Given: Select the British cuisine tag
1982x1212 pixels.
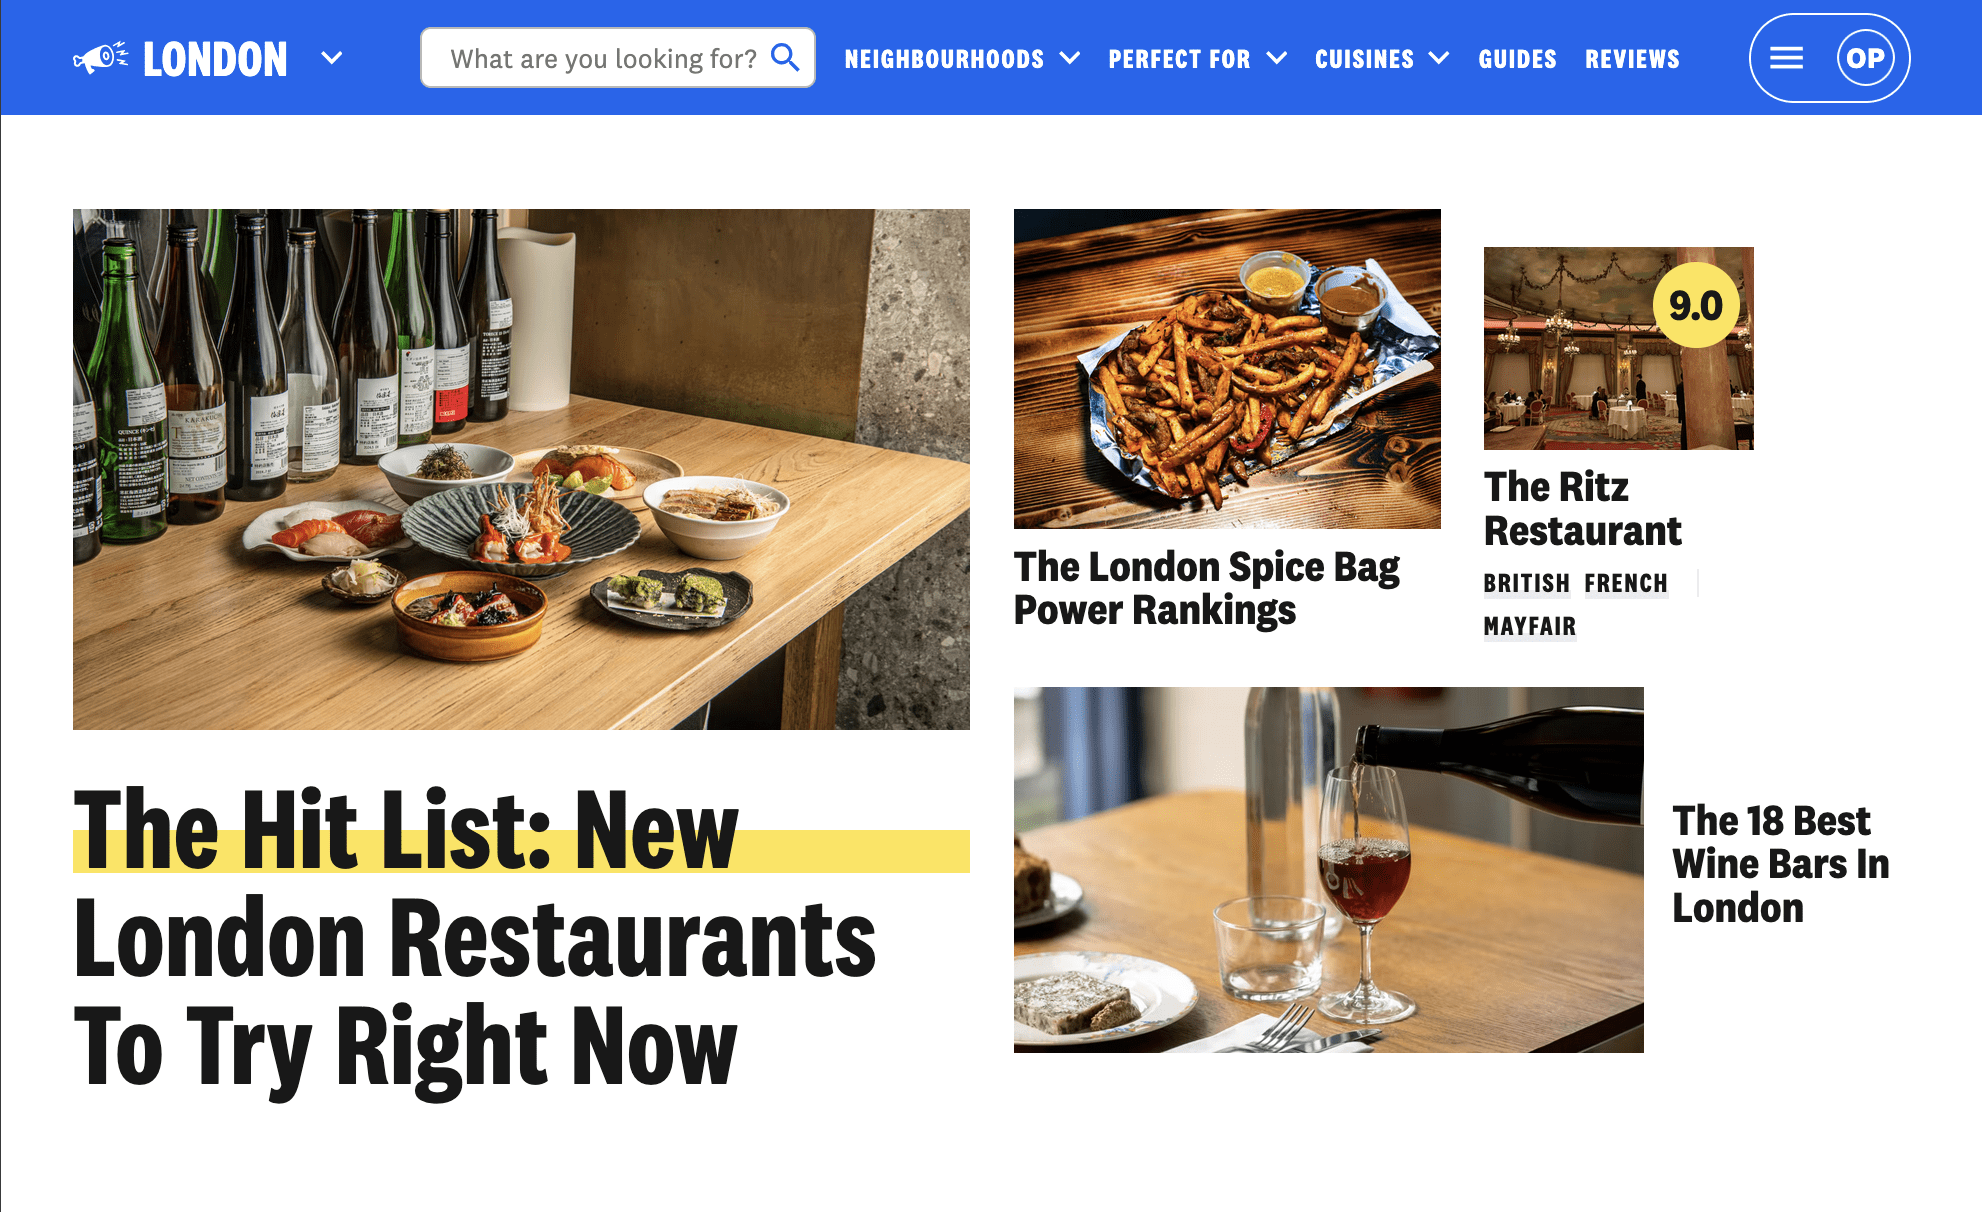Looking at the screenshot, I should 1526,583.
